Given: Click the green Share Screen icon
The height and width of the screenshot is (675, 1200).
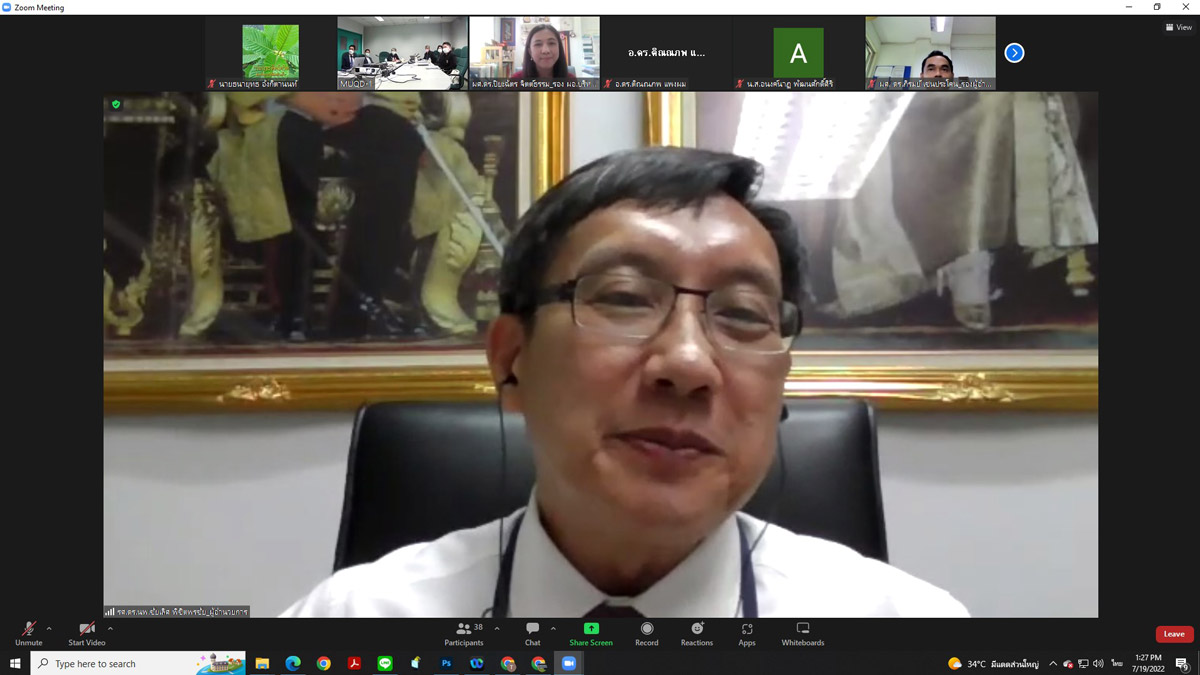Looking at the screenshot, I should (x=591, y=629).
